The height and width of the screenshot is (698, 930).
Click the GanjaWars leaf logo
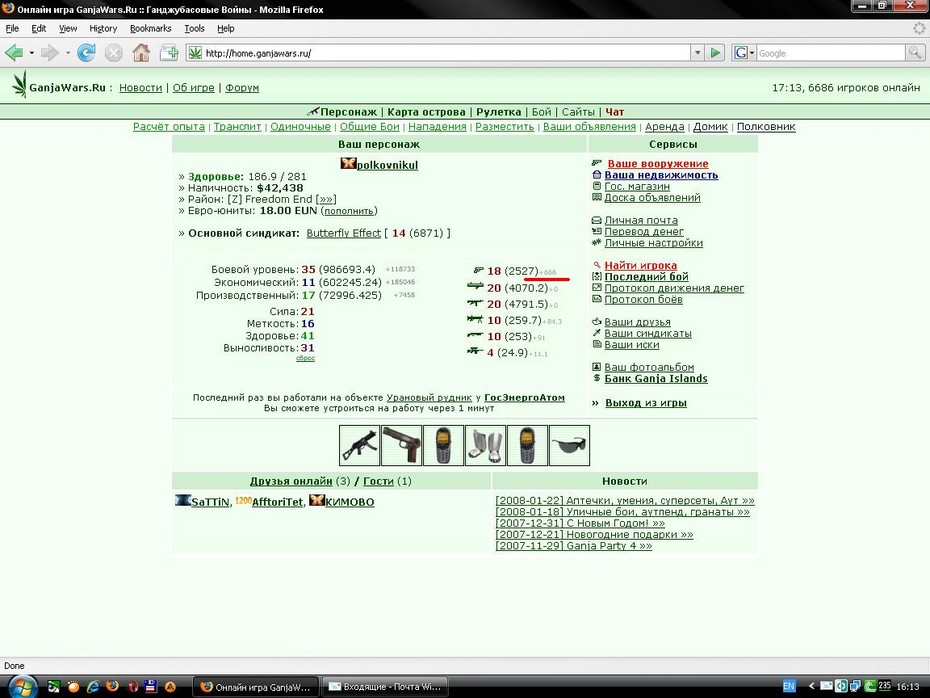(x=20, y=84)
